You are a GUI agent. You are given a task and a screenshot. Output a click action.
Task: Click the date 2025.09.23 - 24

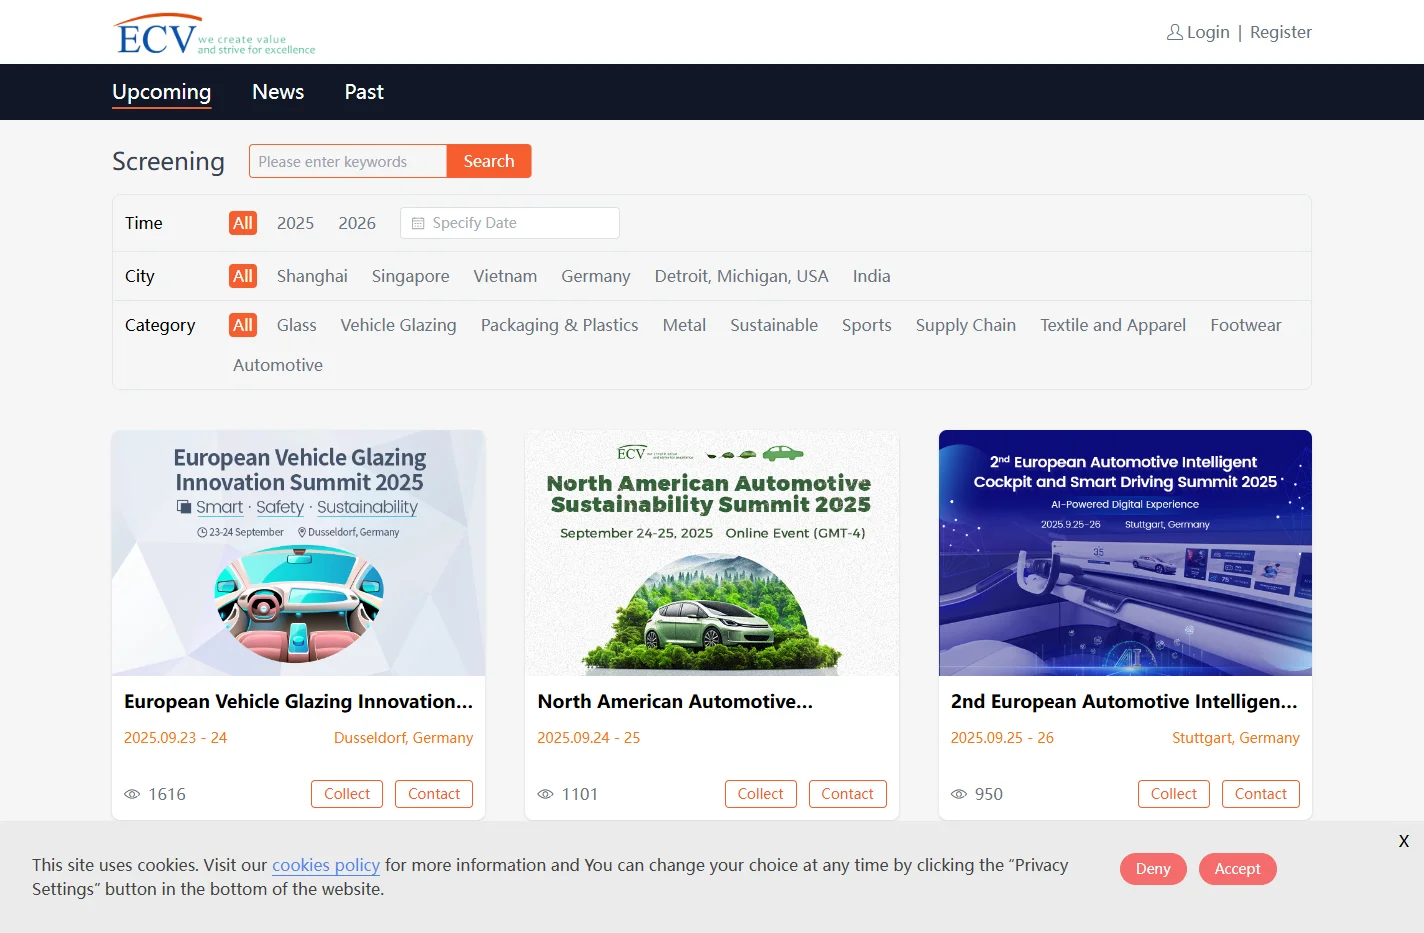tap(176, 738)
